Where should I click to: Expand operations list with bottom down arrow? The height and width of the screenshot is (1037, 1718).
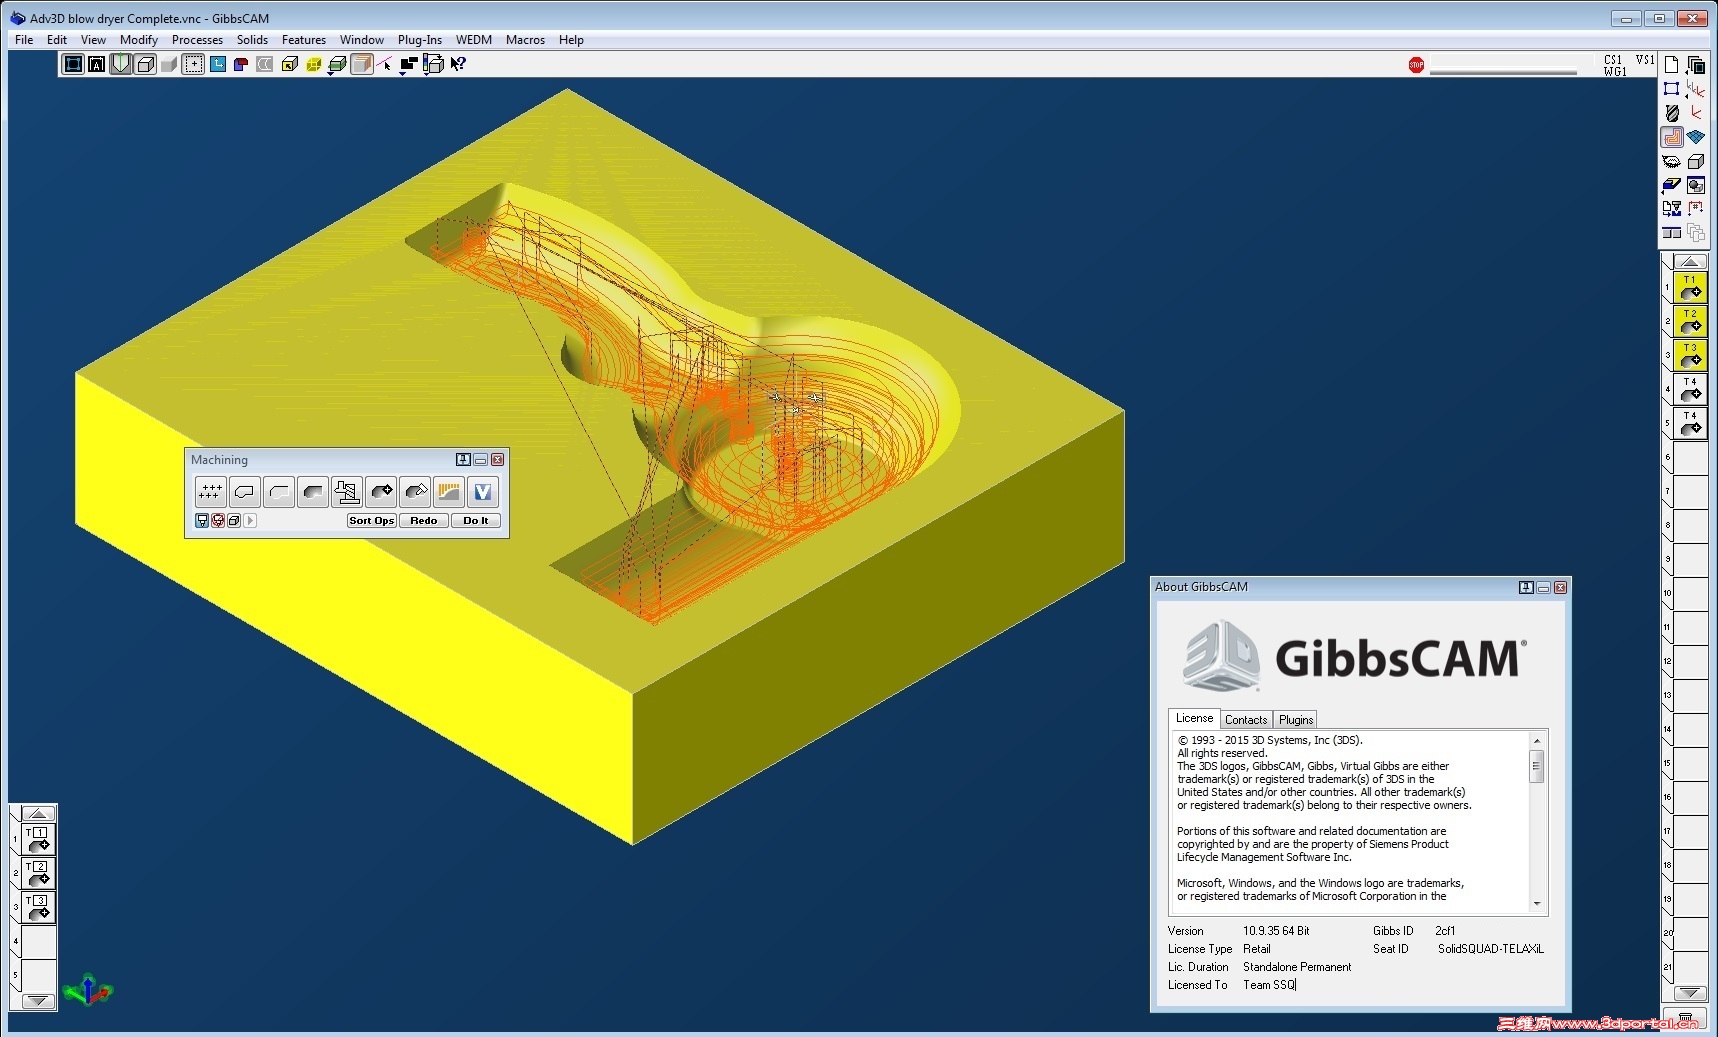[1690, 993]
